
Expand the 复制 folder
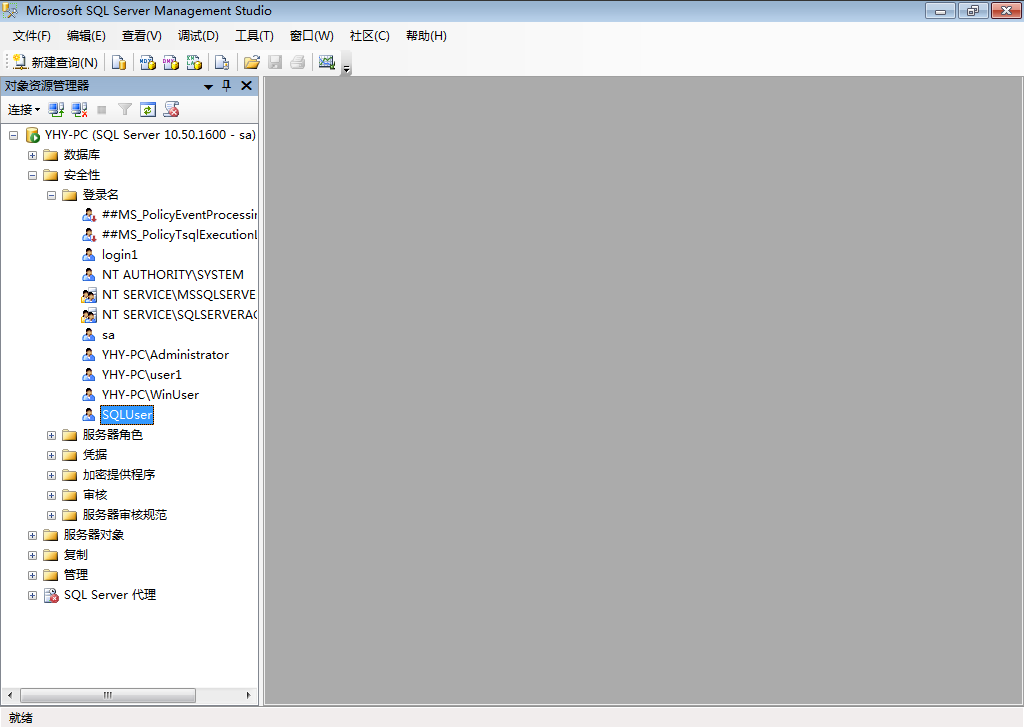[32, 555]
